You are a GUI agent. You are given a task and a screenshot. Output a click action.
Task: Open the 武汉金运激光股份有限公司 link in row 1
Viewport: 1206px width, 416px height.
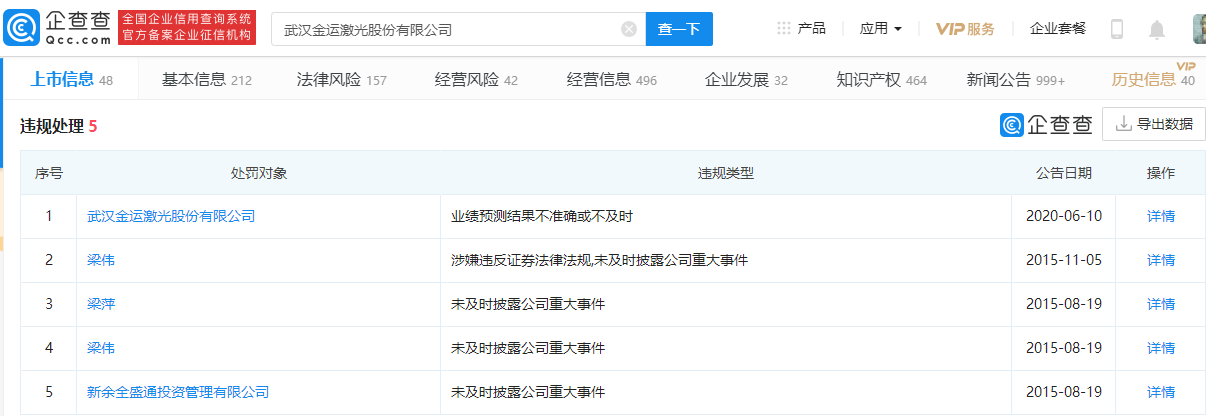coord(171,216)
